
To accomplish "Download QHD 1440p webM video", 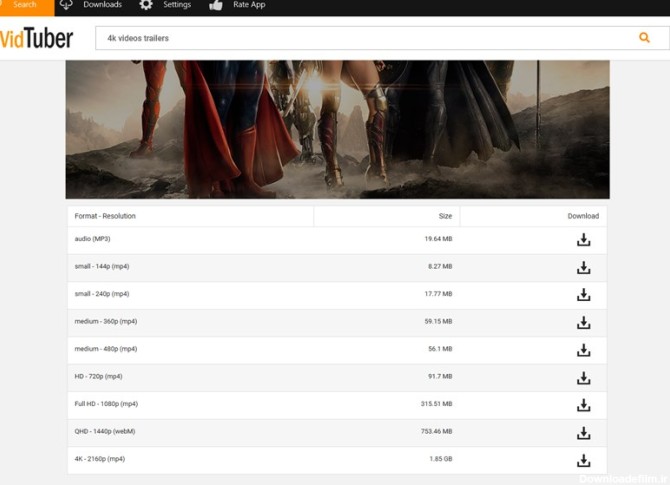I will [x=583, y=433].
